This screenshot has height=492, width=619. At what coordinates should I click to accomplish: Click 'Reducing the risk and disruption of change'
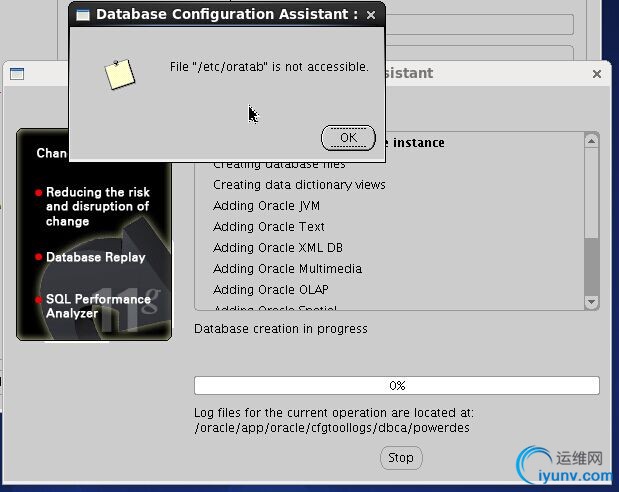click(98, 207)
